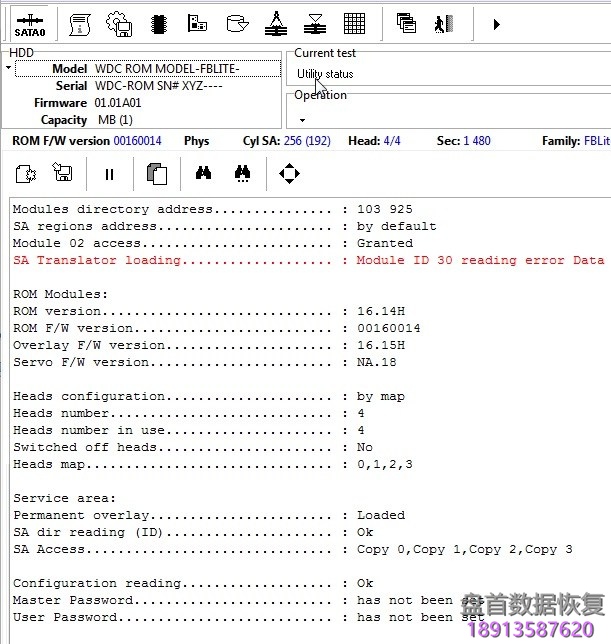Click the Heads map 0,1,2,3 line
This screenshot has width=611, height=644.
213,465
